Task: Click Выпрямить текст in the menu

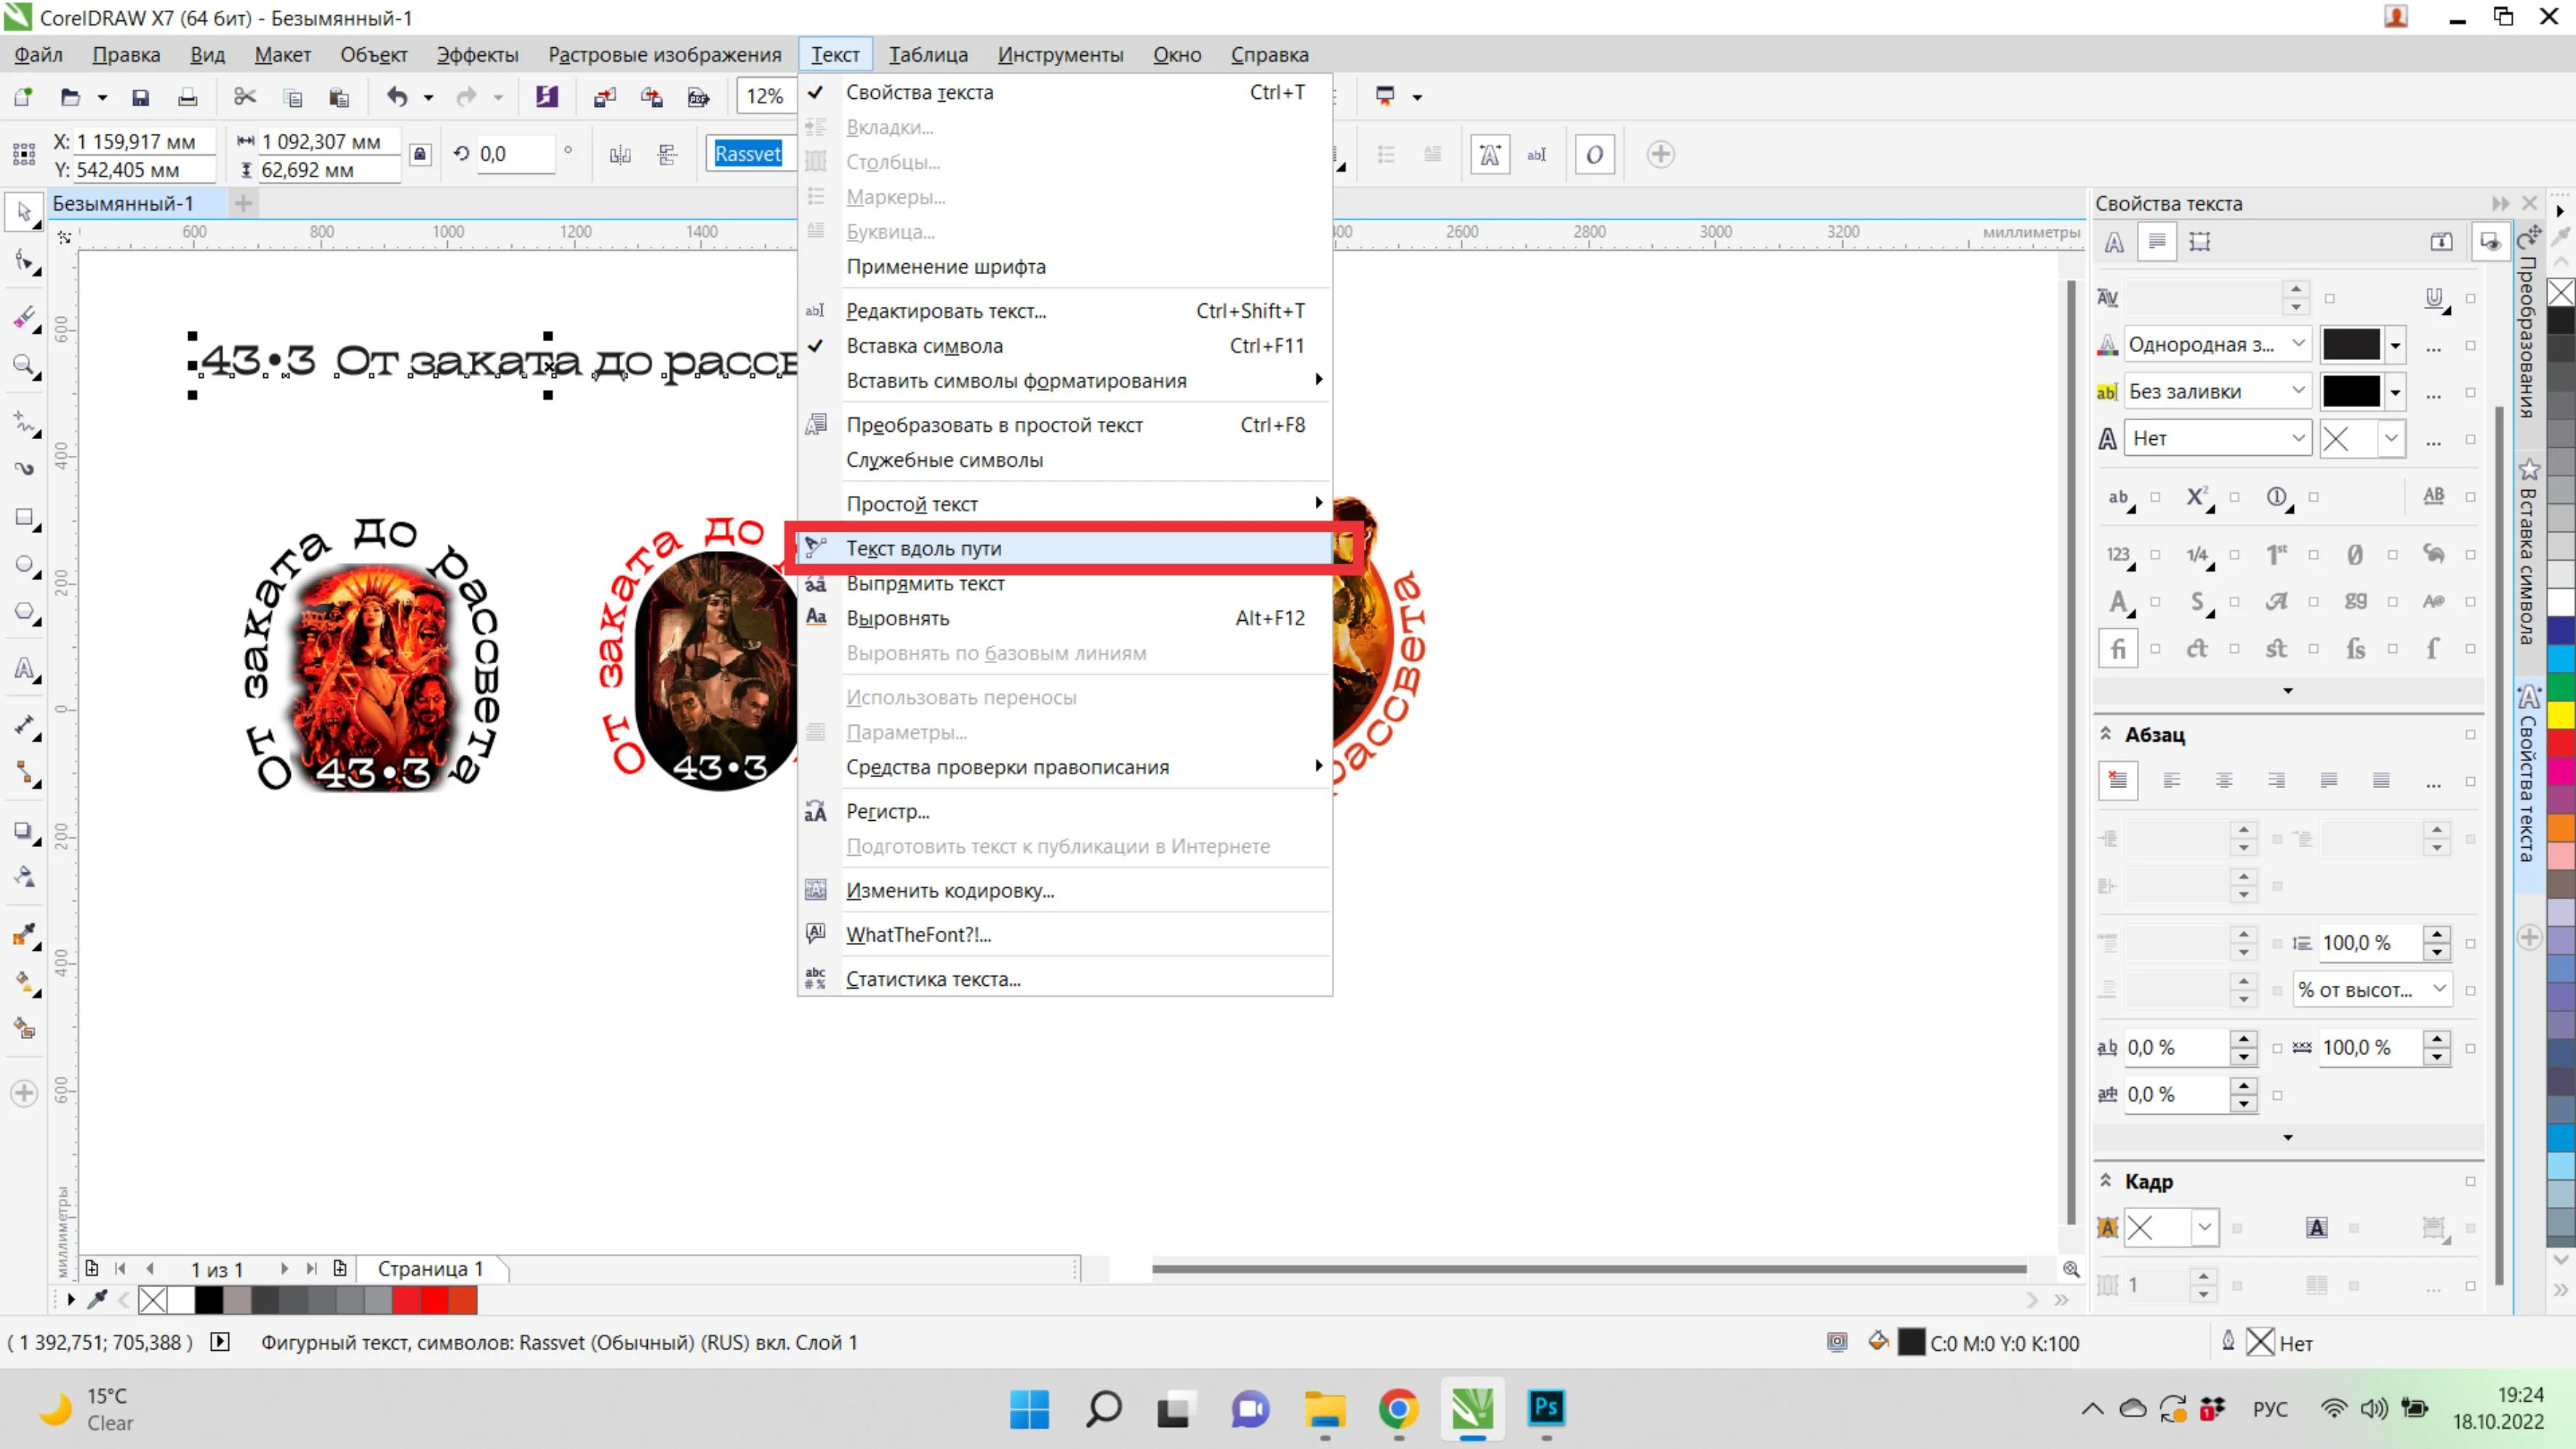Action: [x=924, y=583]
